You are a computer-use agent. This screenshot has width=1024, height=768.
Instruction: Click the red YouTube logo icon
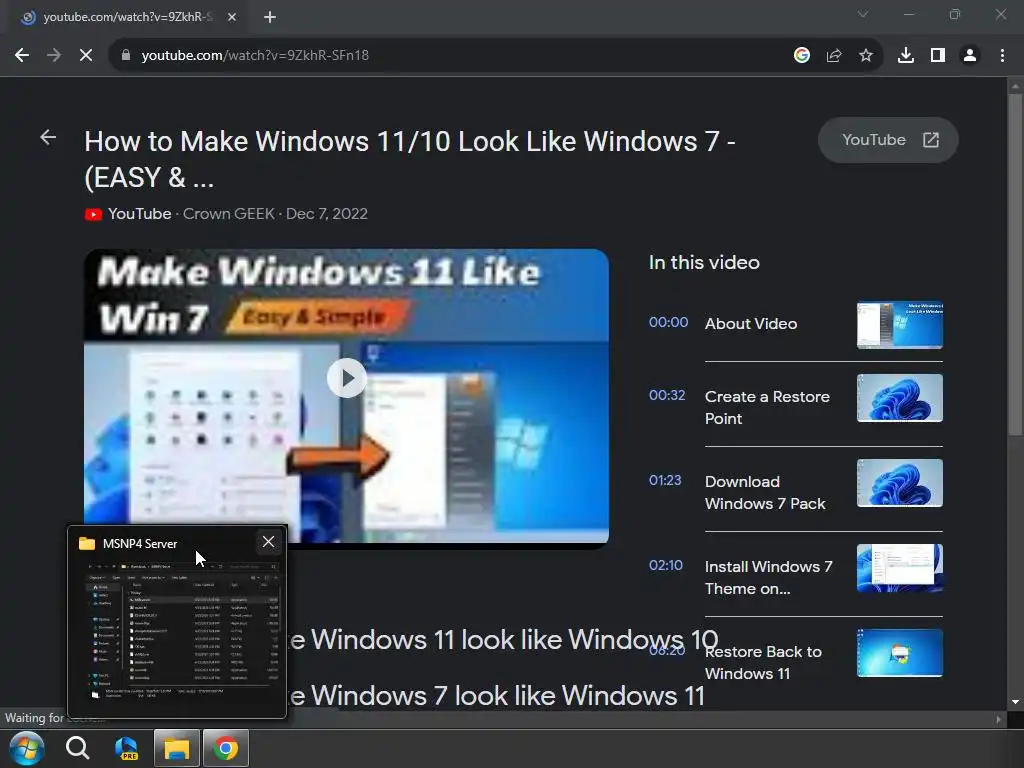tap(93, 214)
